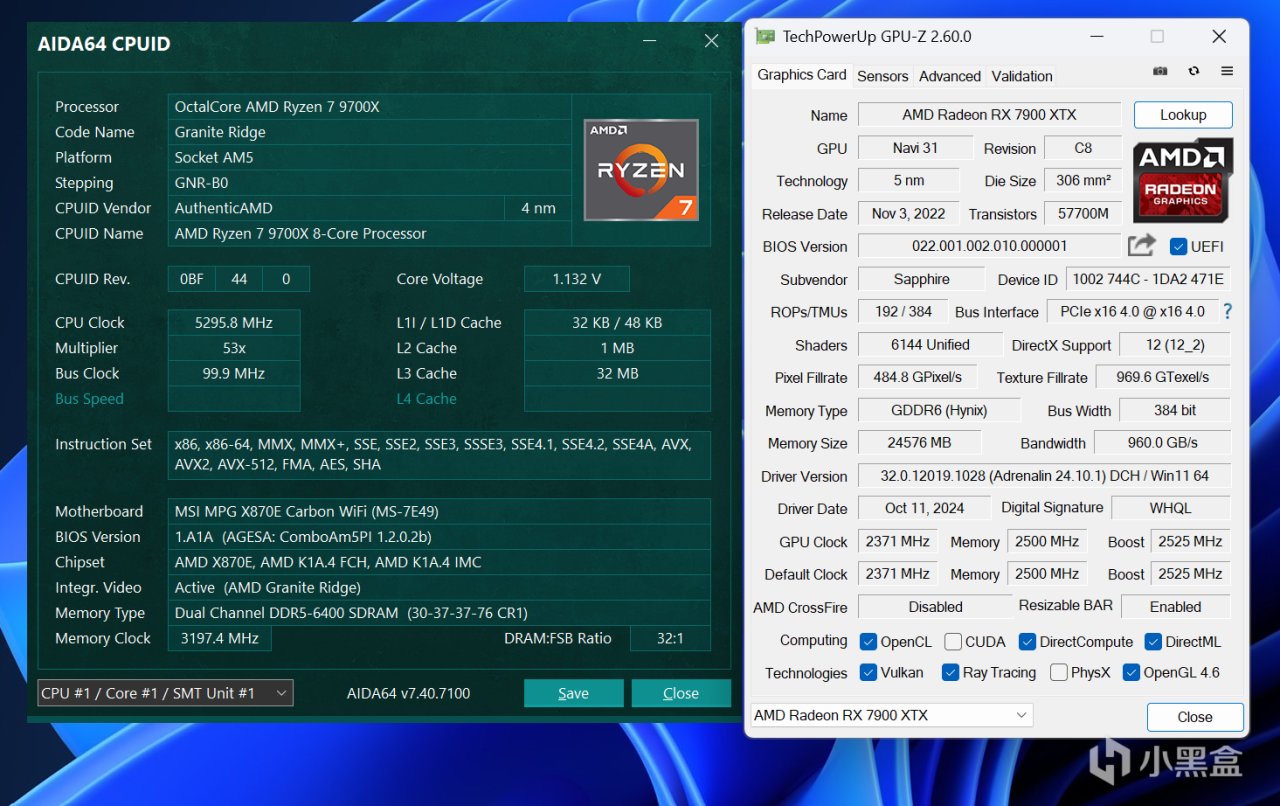
Task: Click the Memory Clock 3197.4 MHz value
Action: click(x=219, y=638)
